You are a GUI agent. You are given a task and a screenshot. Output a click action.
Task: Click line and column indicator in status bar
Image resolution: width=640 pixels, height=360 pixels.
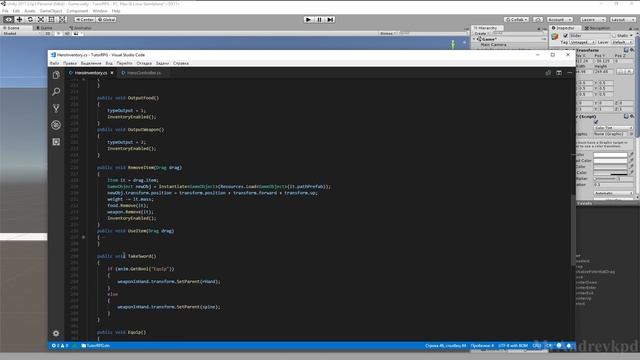point(445,346)
